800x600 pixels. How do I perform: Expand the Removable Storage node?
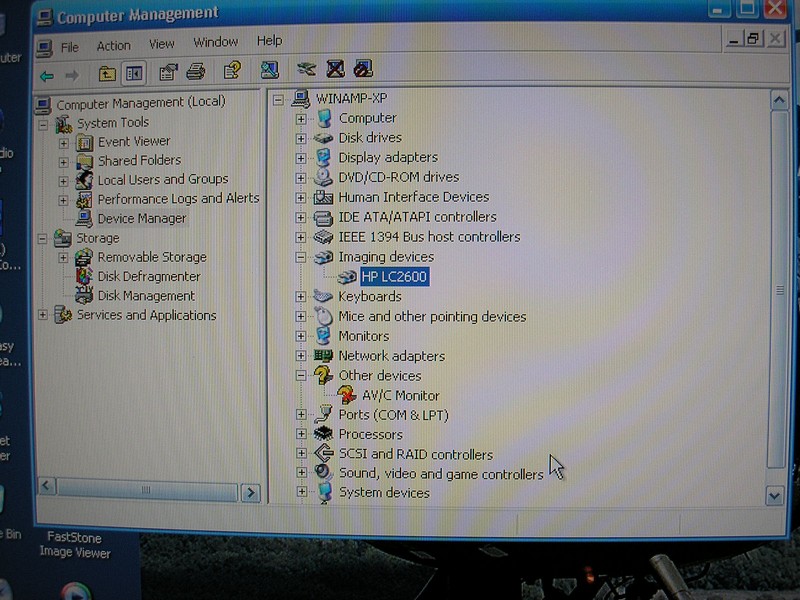63,258
